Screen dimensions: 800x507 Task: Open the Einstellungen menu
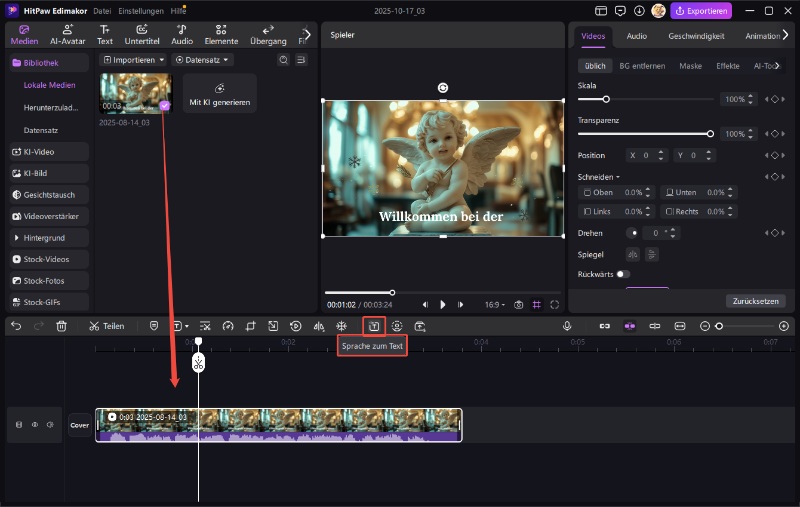[x=141, y=11]
